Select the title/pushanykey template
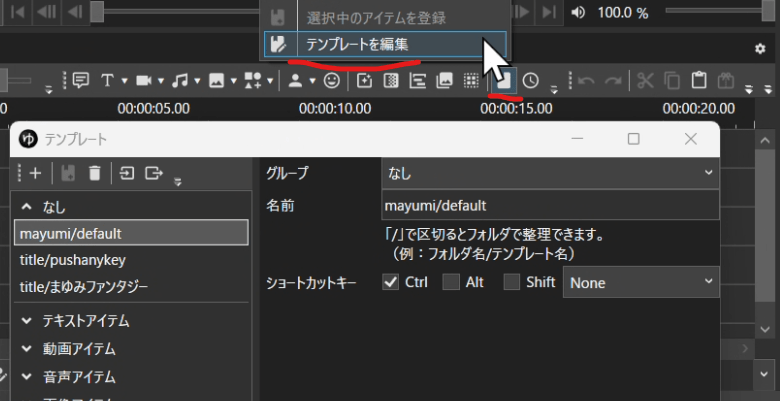780x401 pixels. (x=131, y=260)
